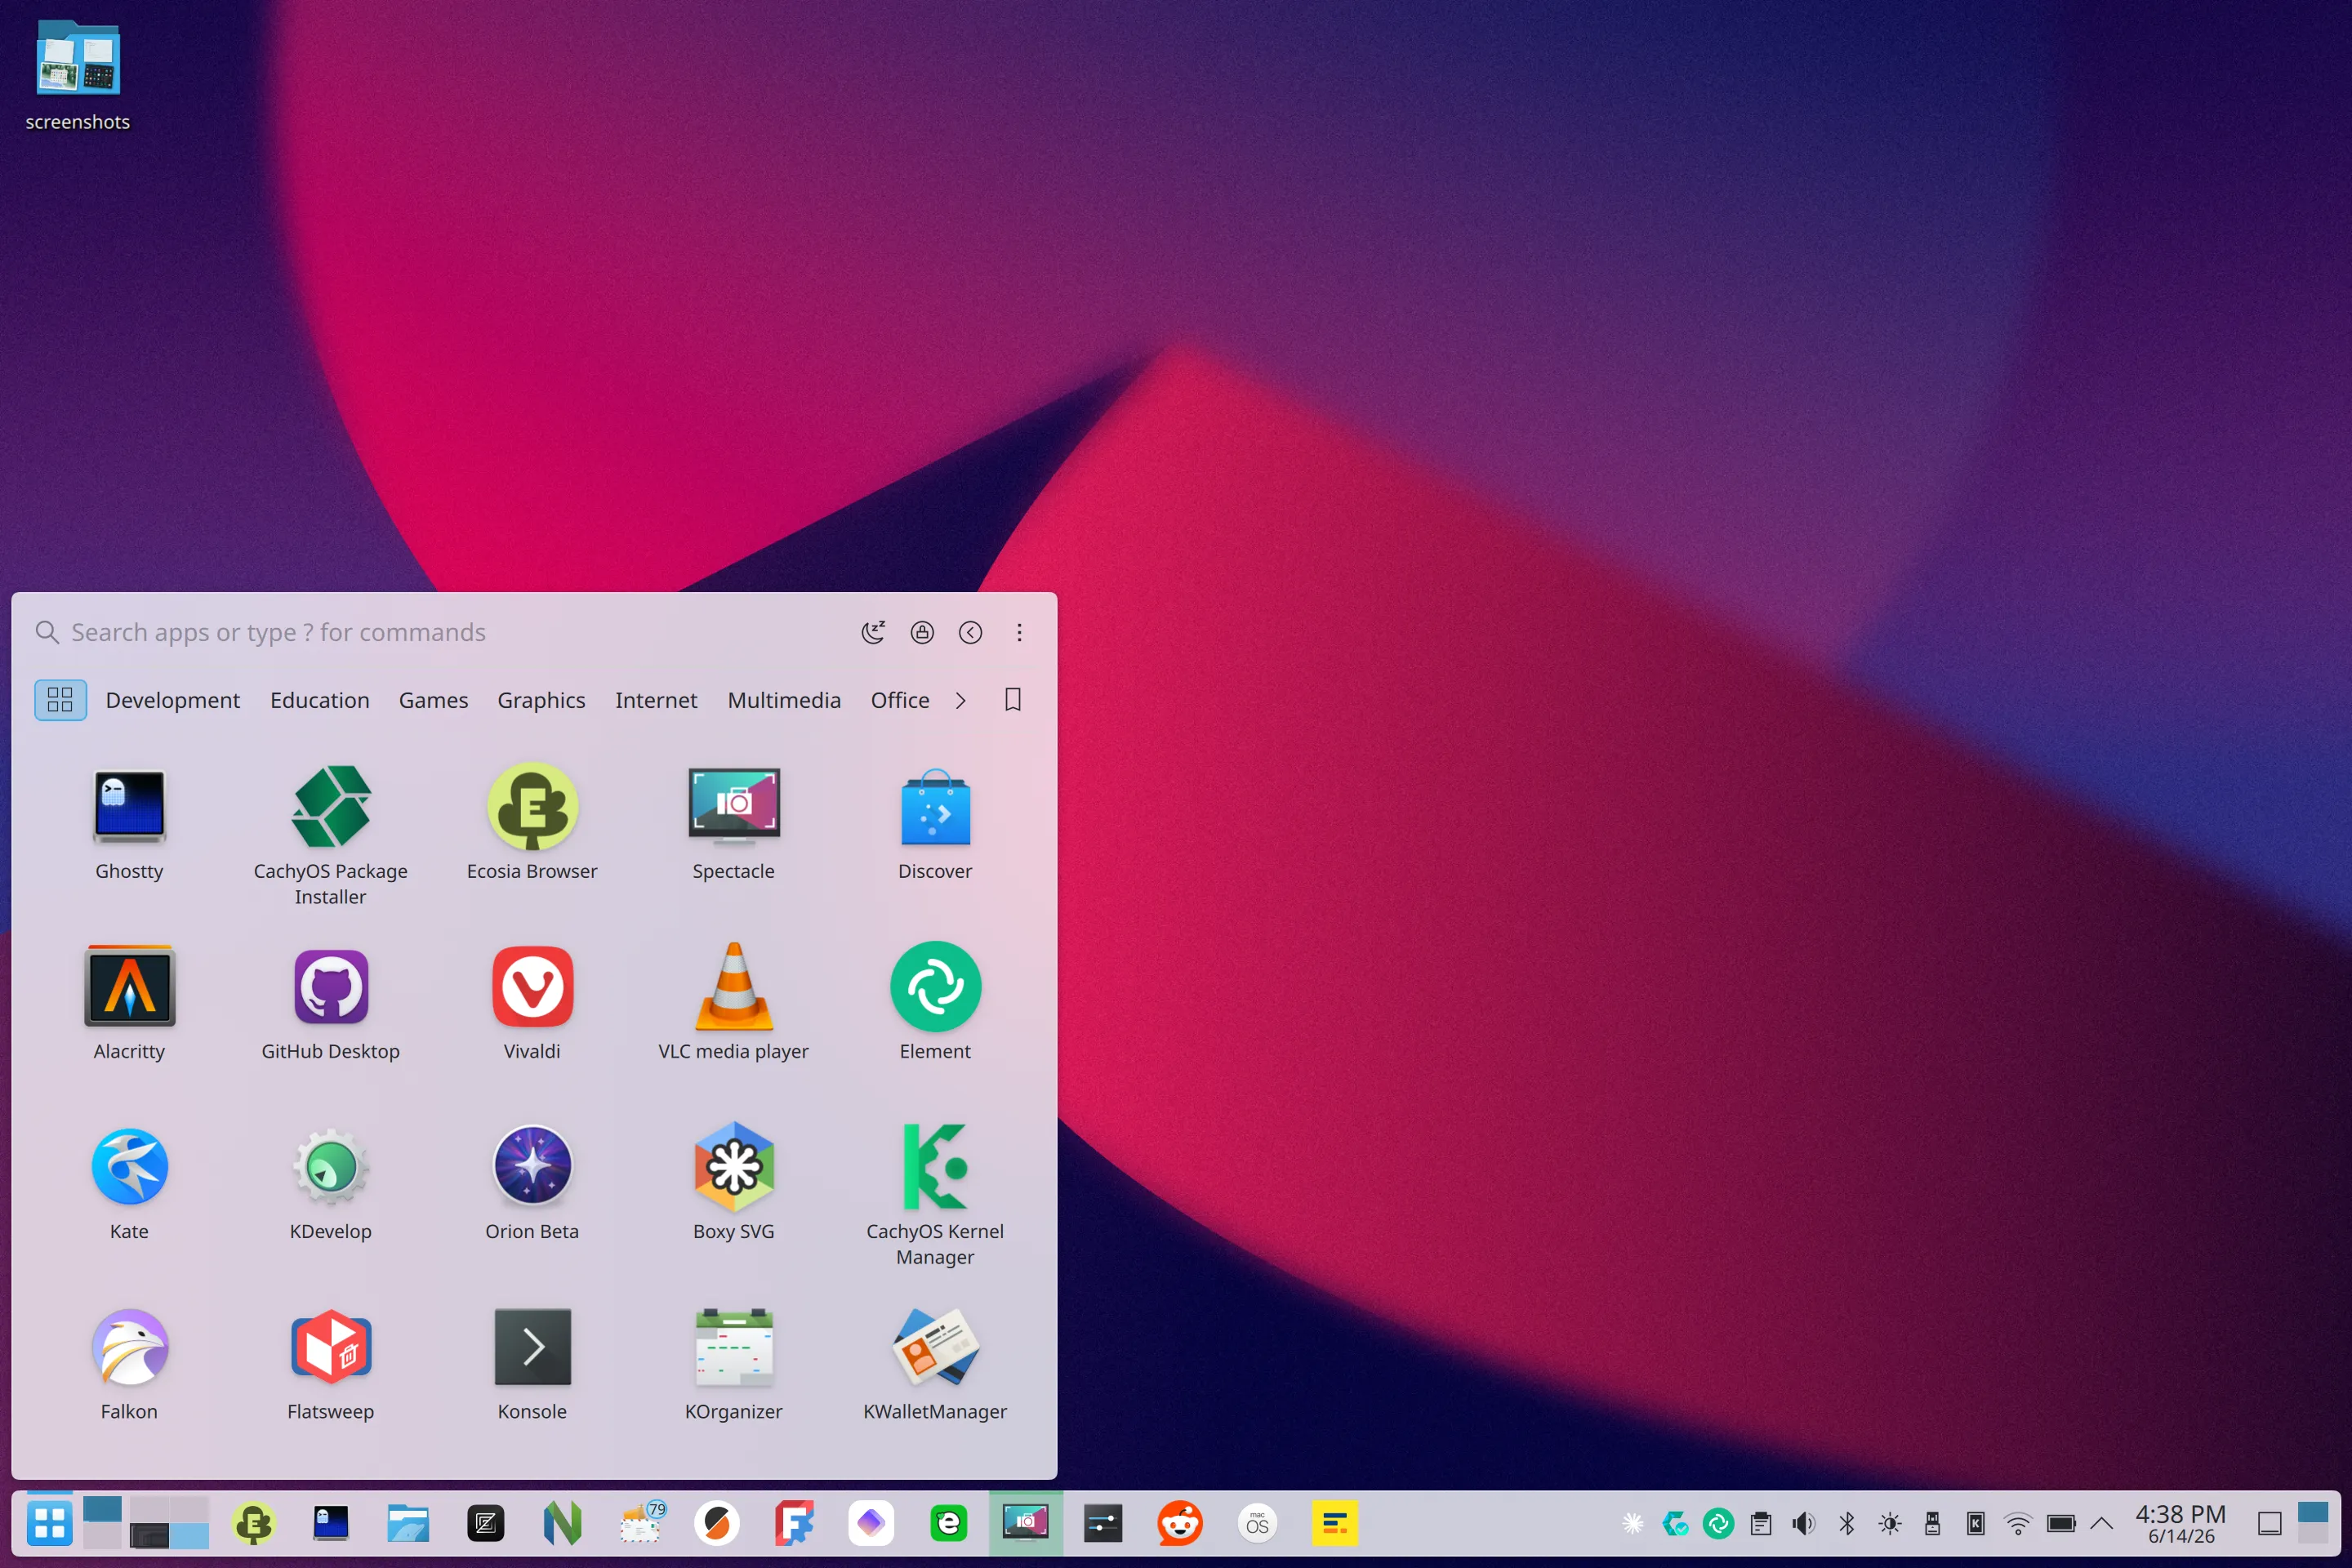
Task: Click the Leave session icon in launcher
Action: click(x=970, y=632)
